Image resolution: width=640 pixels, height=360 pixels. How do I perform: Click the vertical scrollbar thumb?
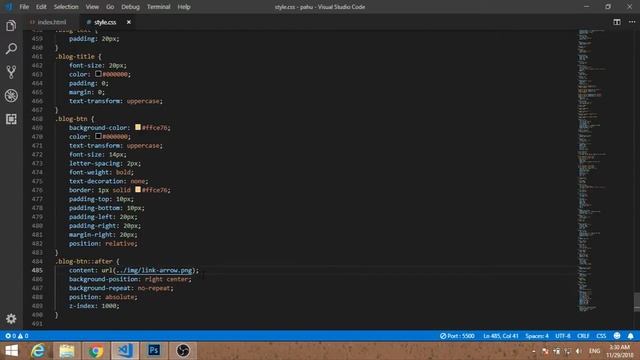(637, 302)
